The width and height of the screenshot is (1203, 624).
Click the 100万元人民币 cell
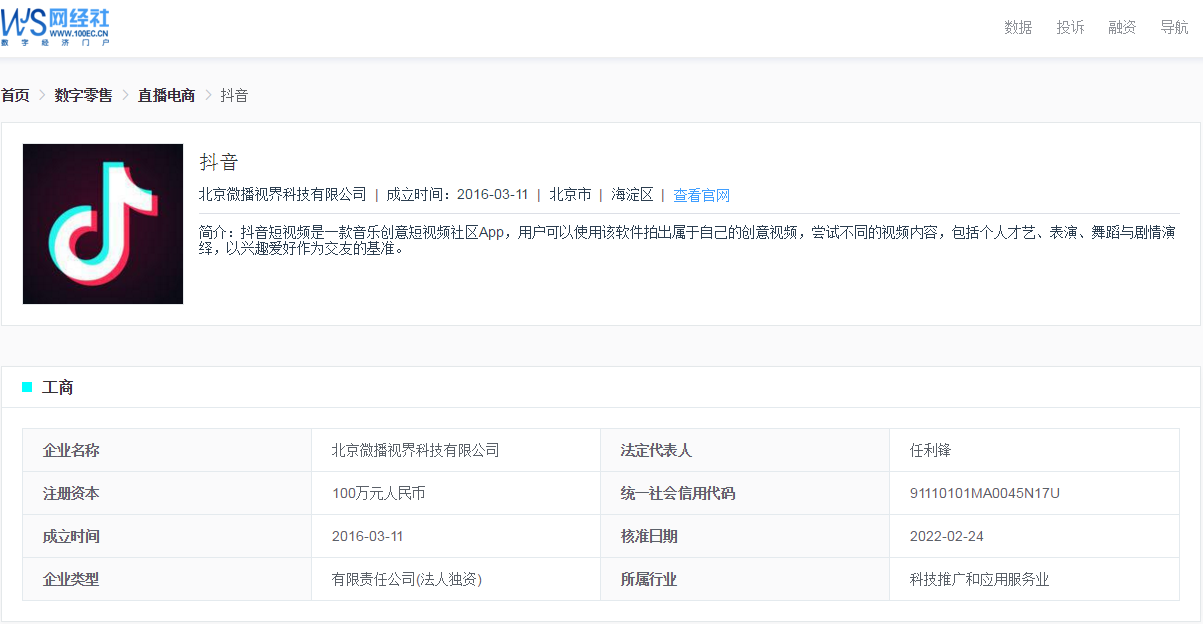tap(456, 493)
